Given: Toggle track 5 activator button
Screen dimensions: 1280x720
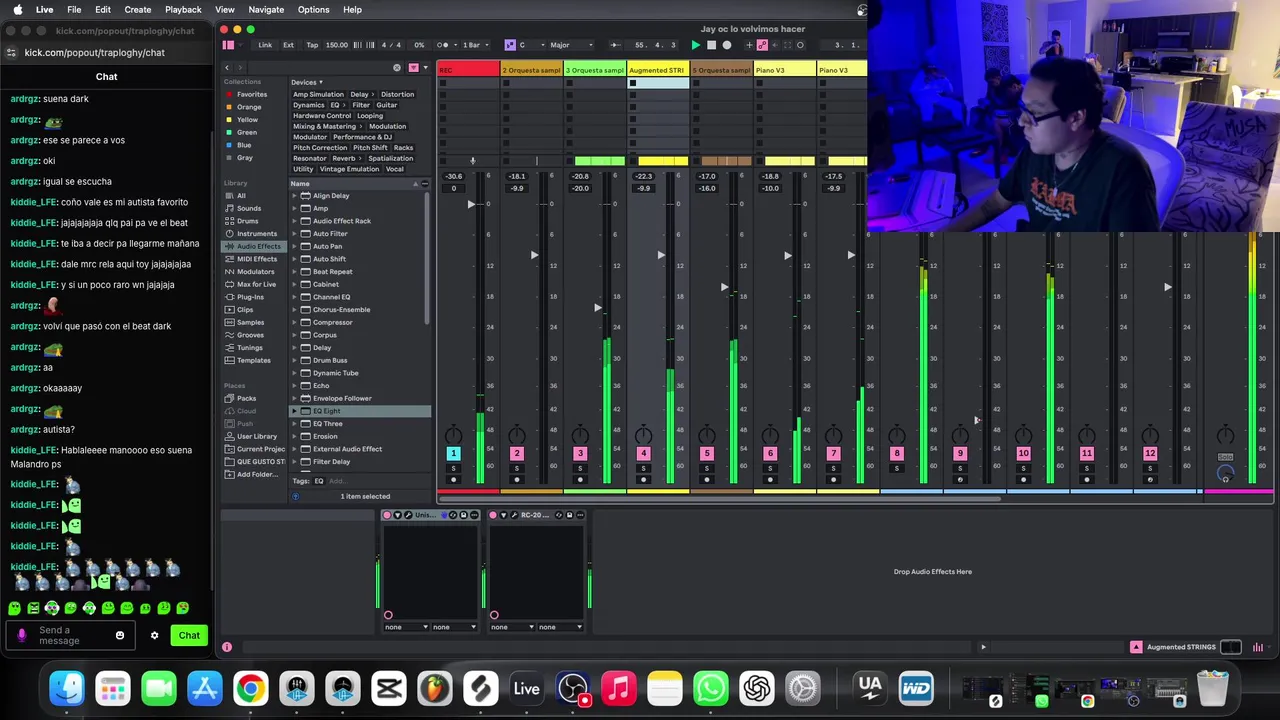Looking at the screenshot, I should 706,454.
